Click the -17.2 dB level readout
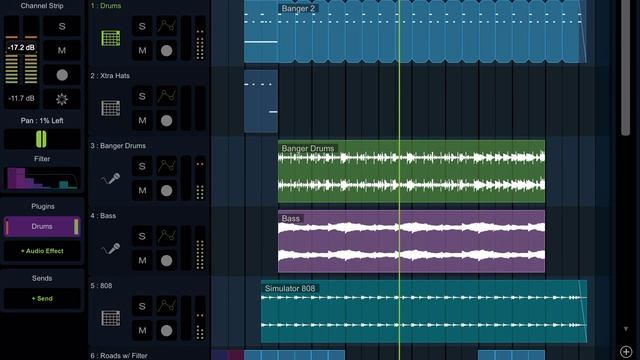This screenshot has width=640, height=360. tap(21, 48)
